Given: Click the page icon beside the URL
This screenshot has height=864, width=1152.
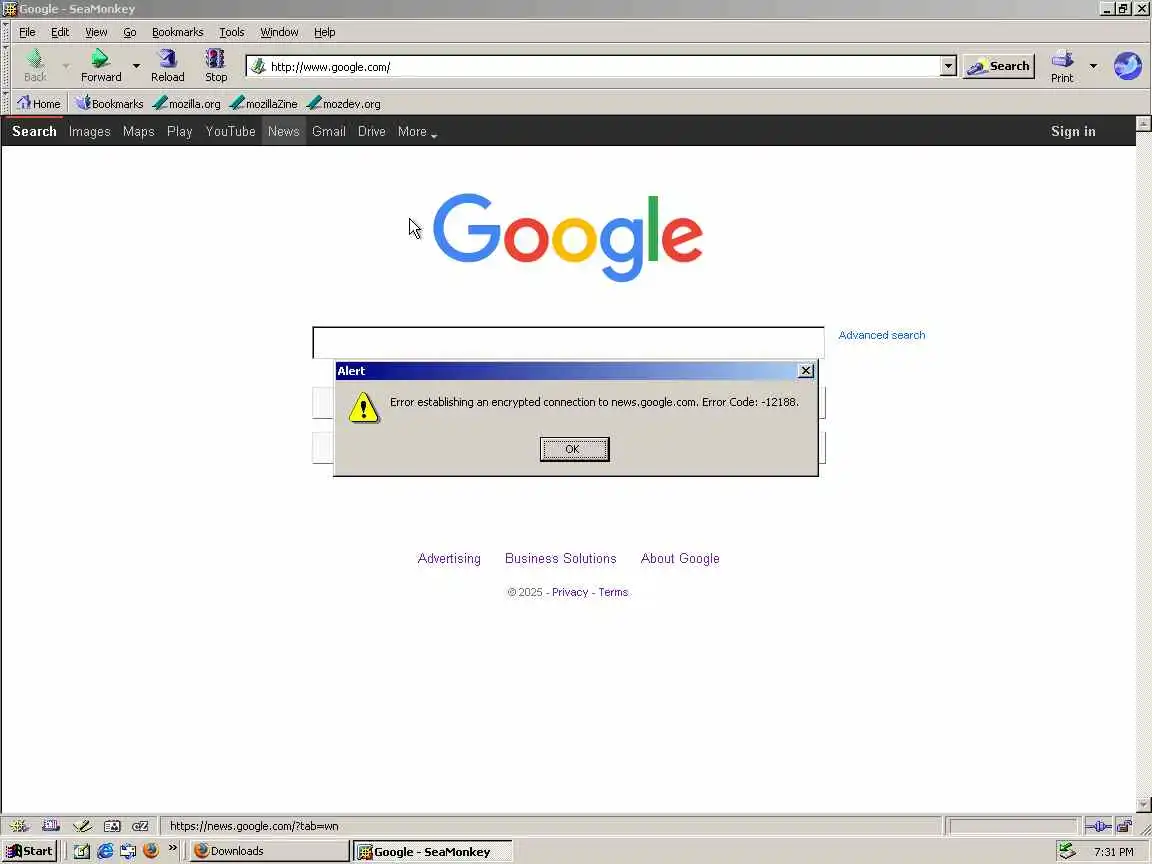Looking at the screenshot, I should (x=258, y=66).
